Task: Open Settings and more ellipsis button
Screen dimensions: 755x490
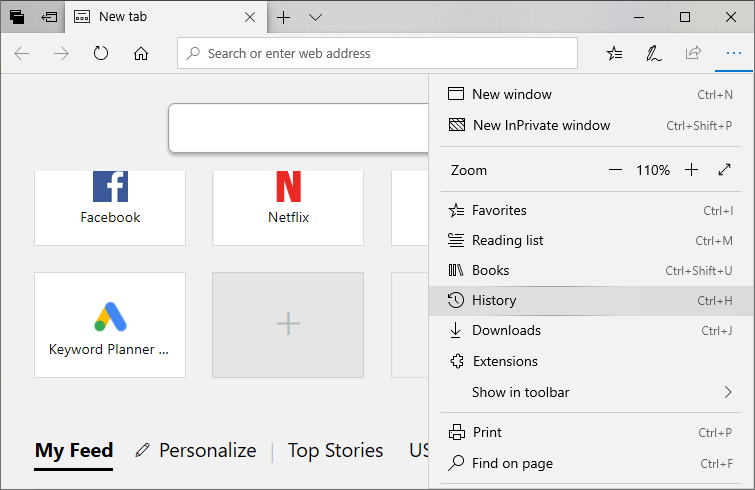Action: tap(733, 53)
